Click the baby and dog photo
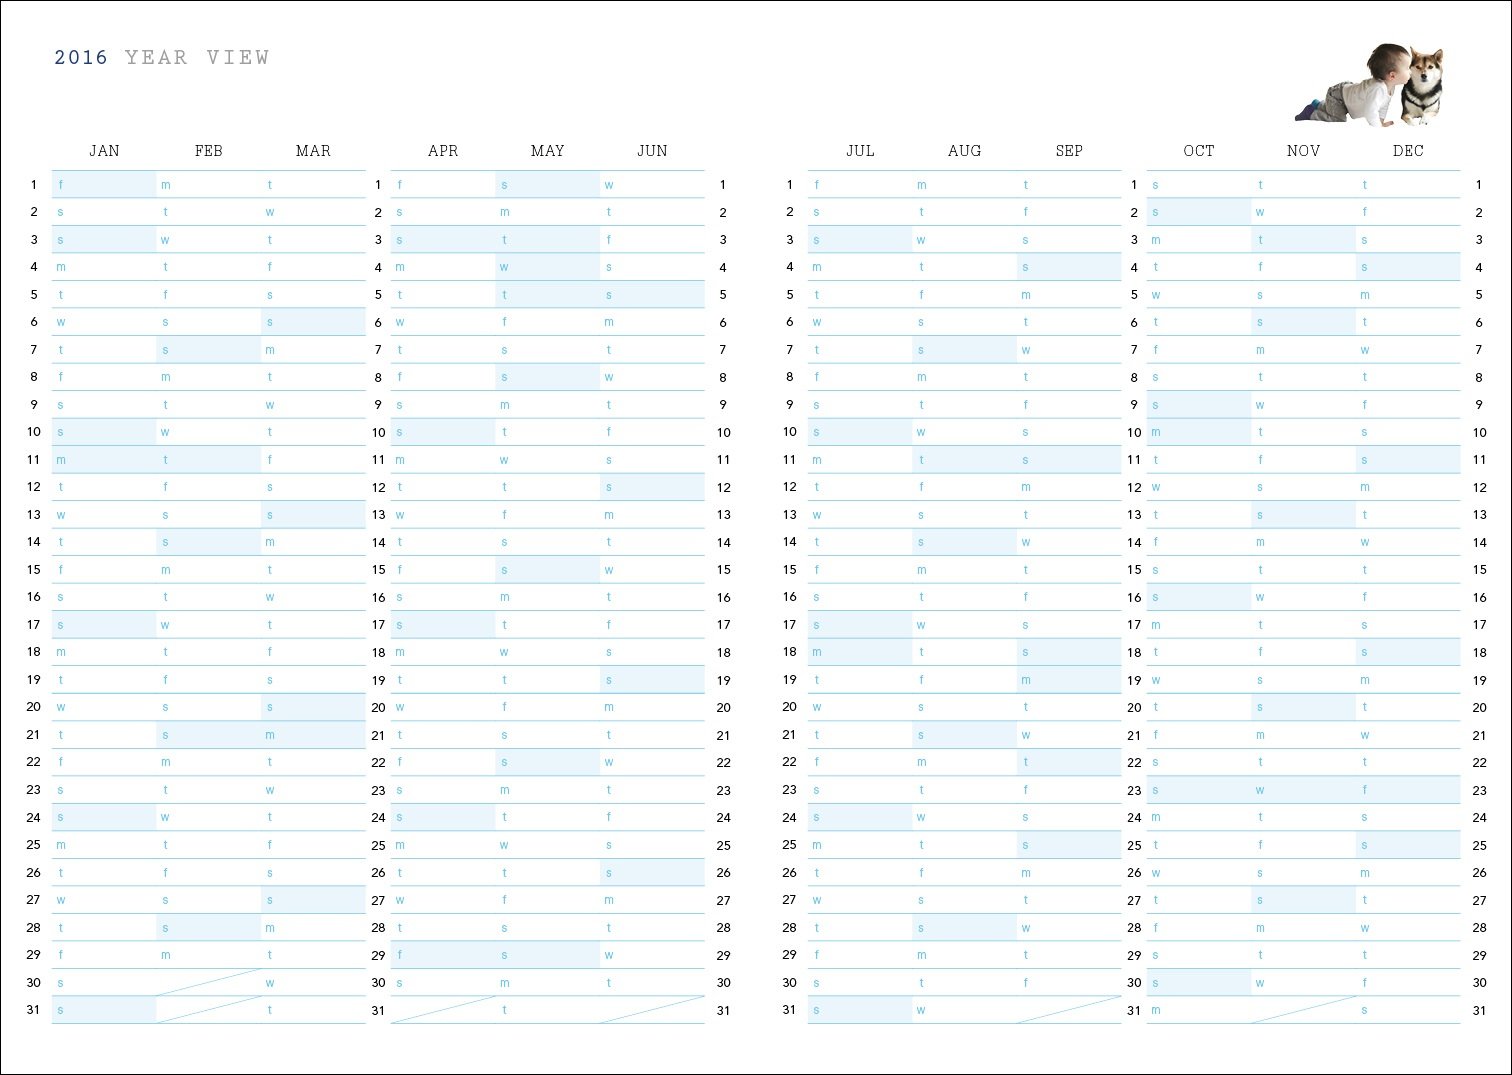This screenshot has height=1075, width=1512. click(x=1371, y=84)
